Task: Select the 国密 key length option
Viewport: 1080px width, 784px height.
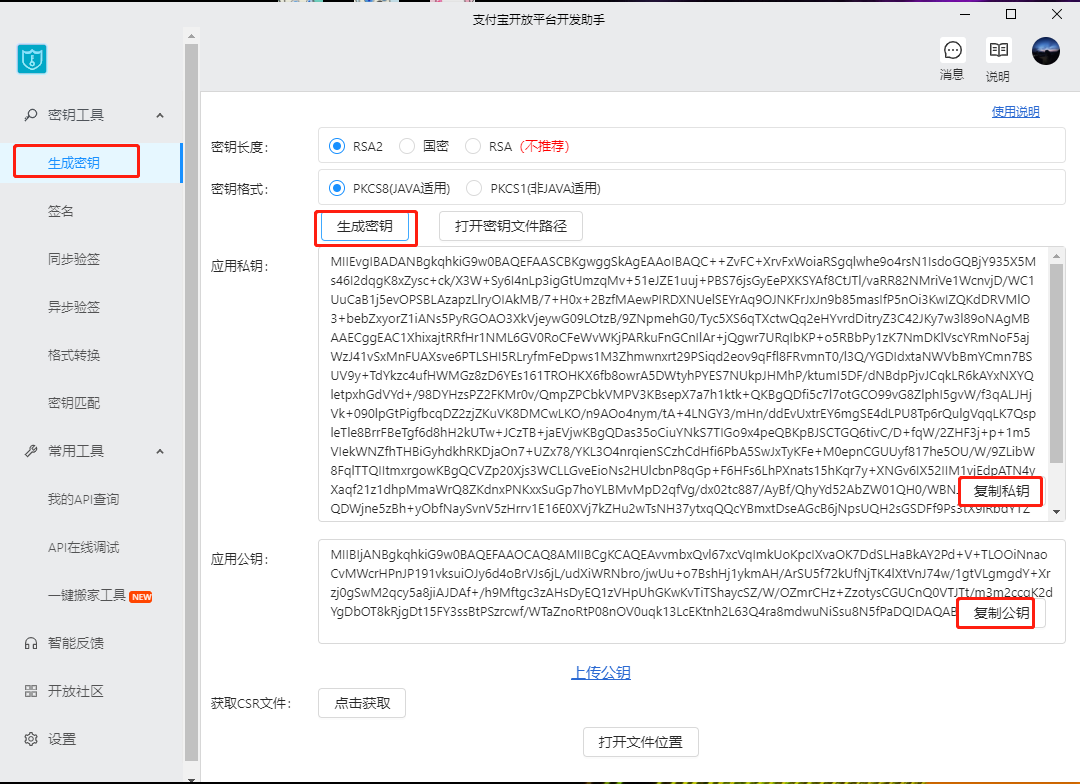Action: point(407,146)
